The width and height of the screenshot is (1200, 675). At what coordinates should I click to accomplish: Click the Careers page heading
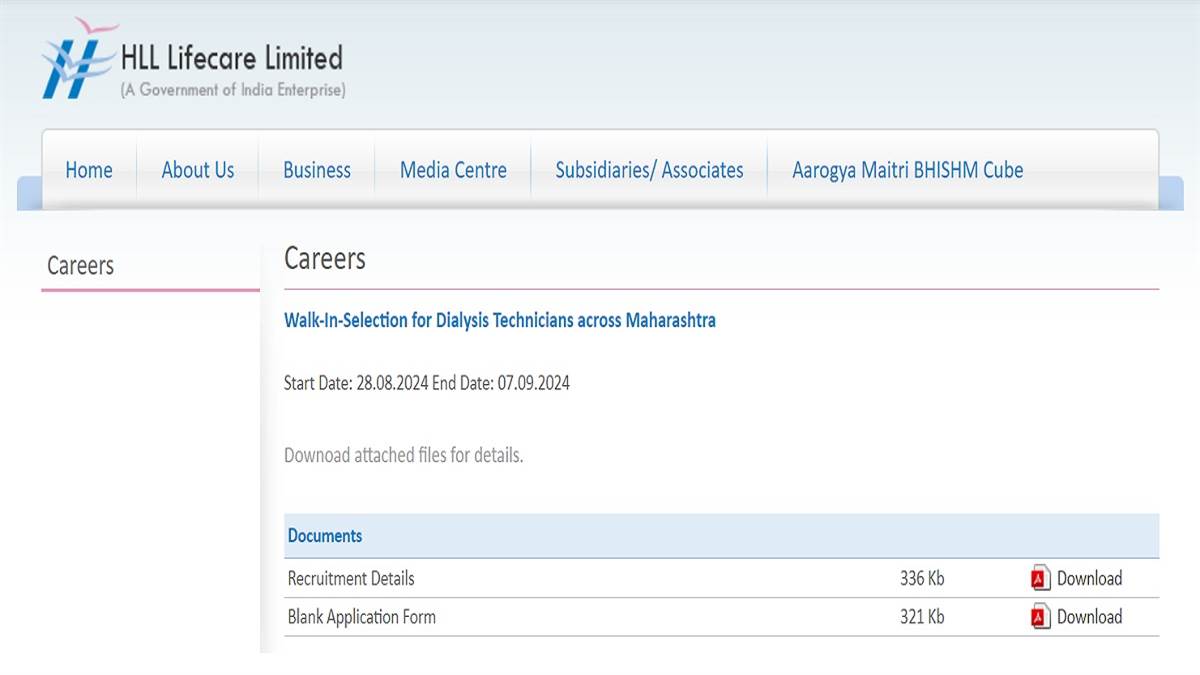point(325,258)
